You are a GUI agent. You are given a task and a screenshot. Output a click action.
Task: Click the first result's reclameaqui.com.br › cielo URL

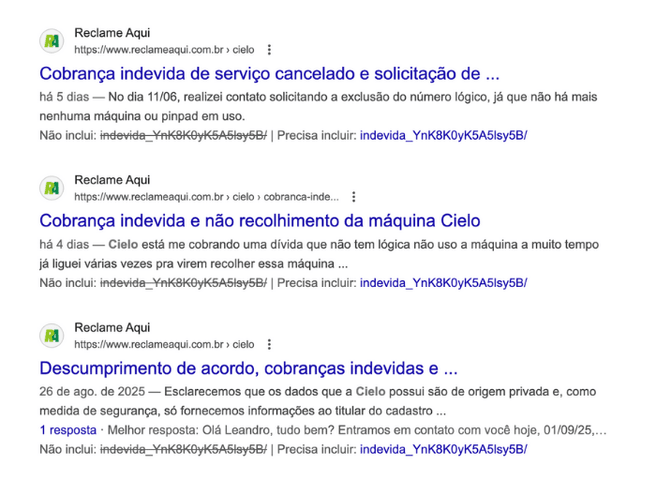coord(164,50)
